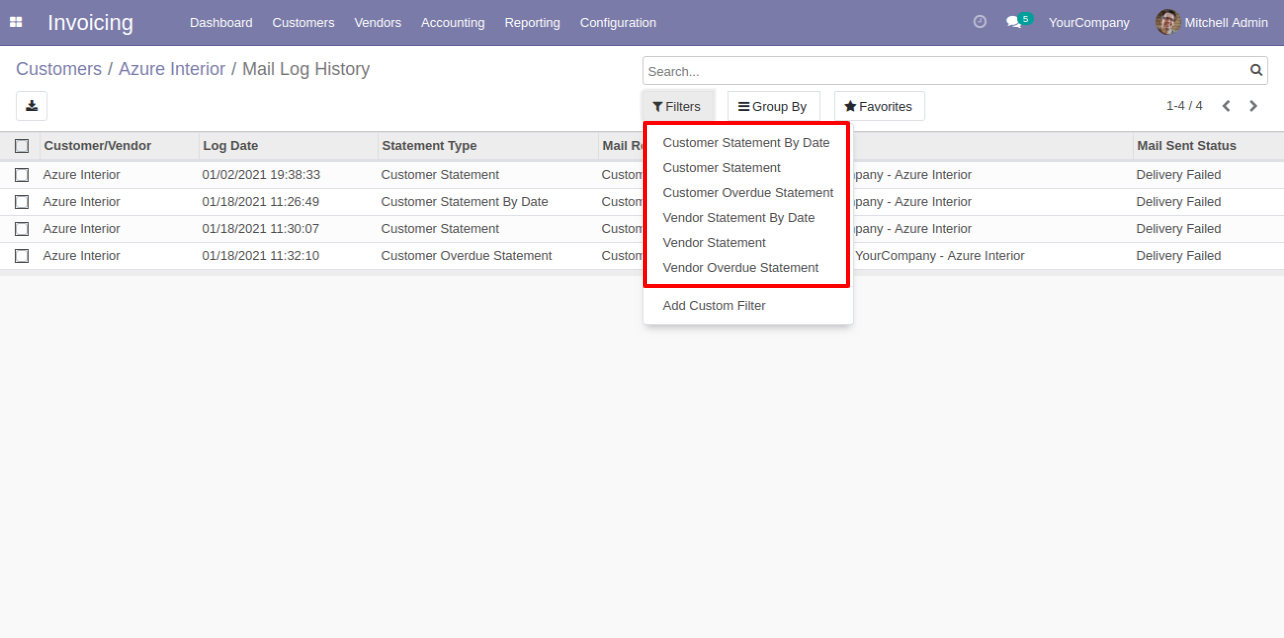Expand the Group By dropdown
This screenshot has height=638, width=1284.
point(773,106)
